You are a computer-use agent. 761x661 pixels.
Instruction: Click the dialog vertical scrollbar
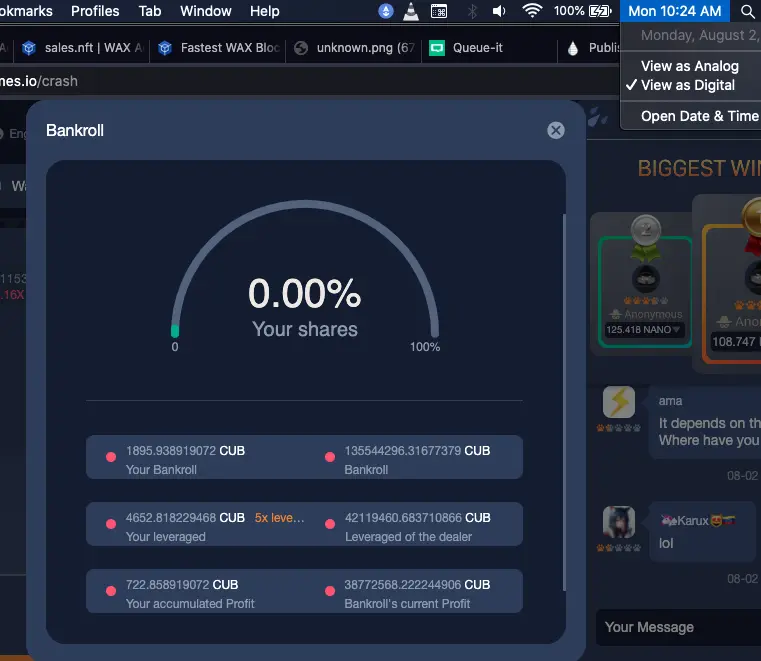click(x=564, y=402)
